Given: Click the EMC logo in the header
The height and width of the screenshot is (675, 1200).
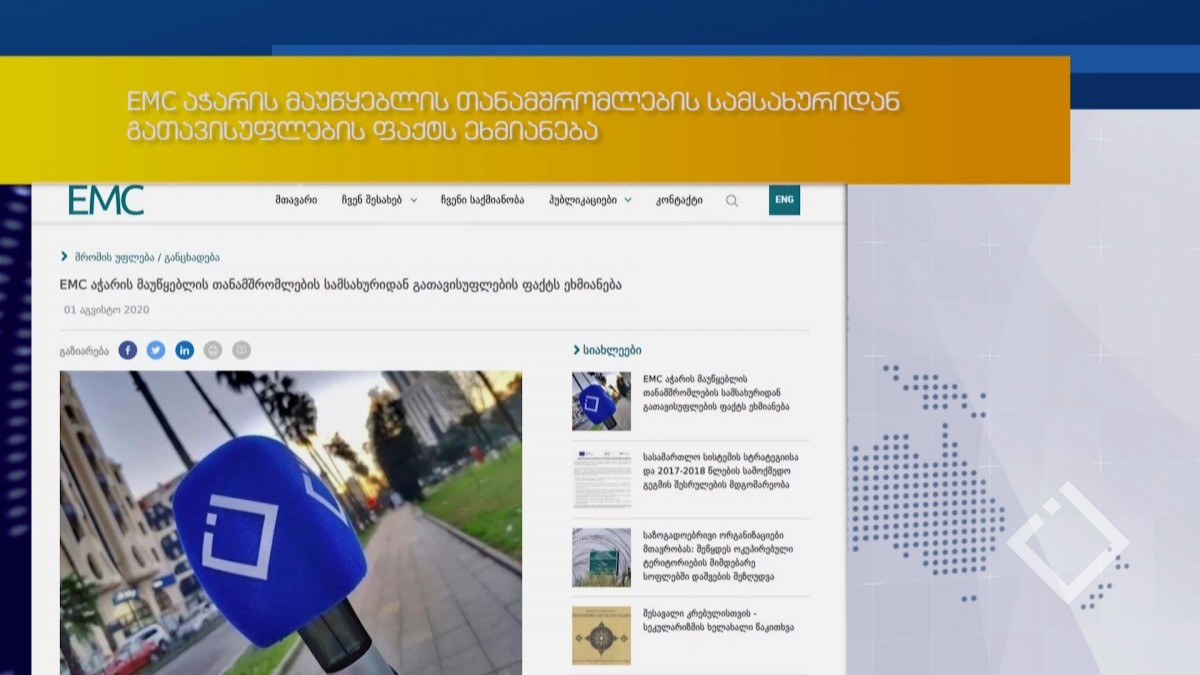Looking at the screenshot, I should [106, 200].
